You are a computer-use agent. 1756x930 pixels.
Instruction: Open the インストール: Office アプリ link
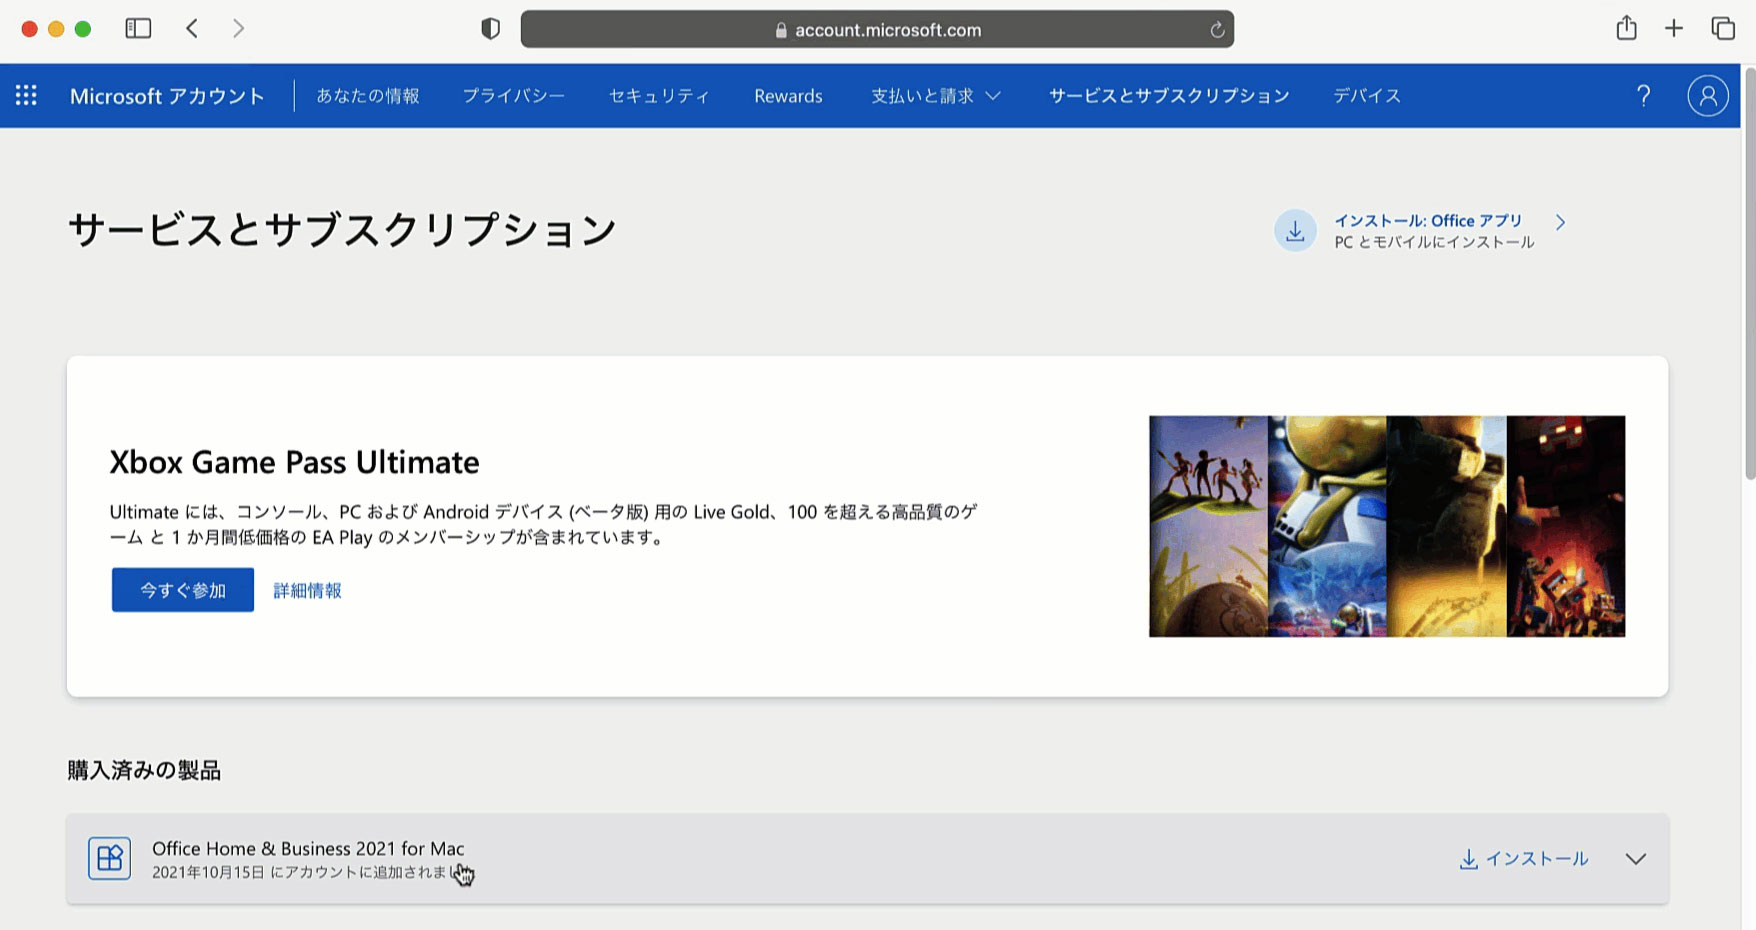coord(1428,221)
